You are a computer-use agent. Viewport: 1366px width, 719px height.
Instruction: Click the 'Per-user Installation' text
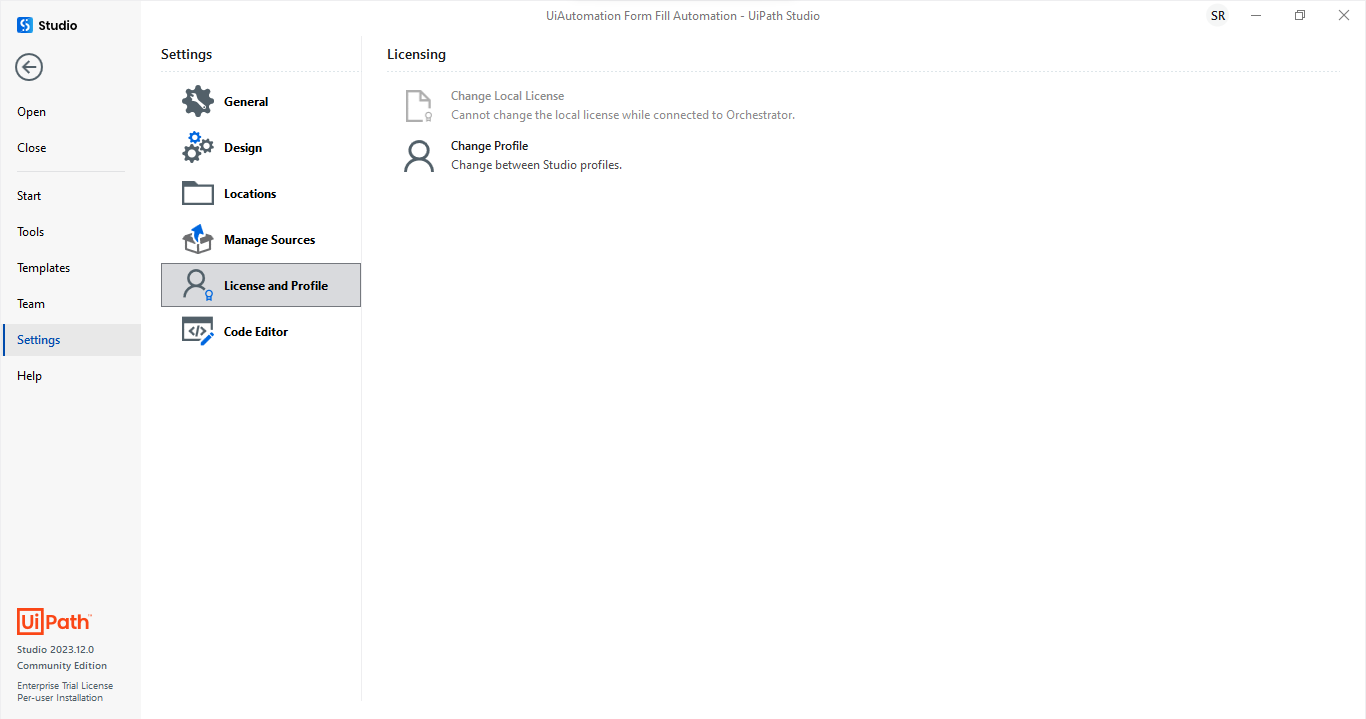click(60, 698)
